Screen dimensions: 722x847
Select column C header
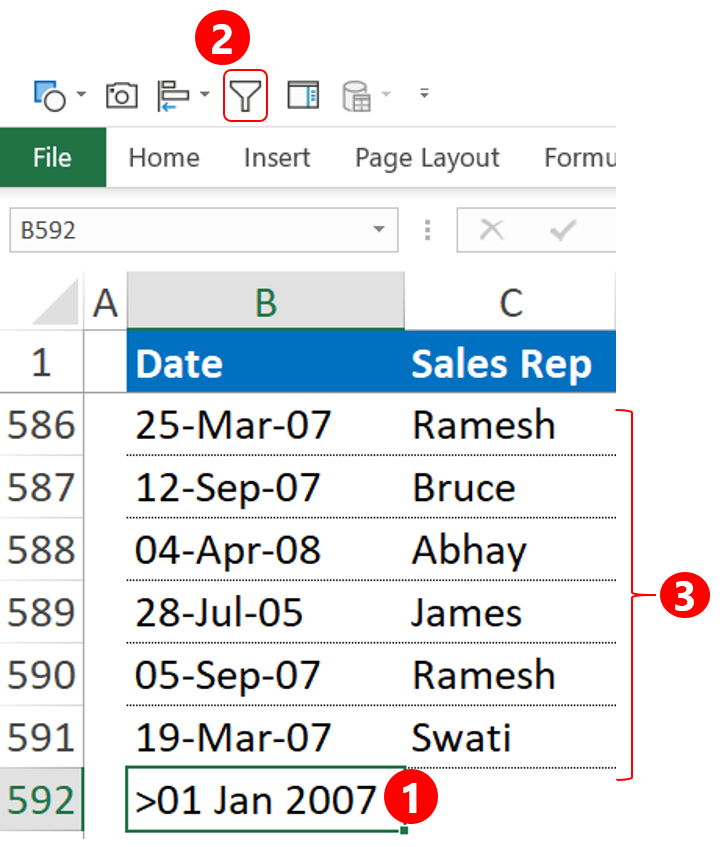510,302
